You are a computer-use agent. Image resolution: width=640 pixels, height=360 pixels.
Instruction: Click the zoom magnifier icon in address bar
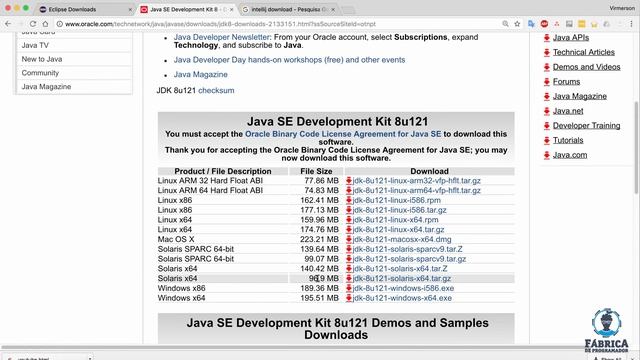(x=505, y=24)
